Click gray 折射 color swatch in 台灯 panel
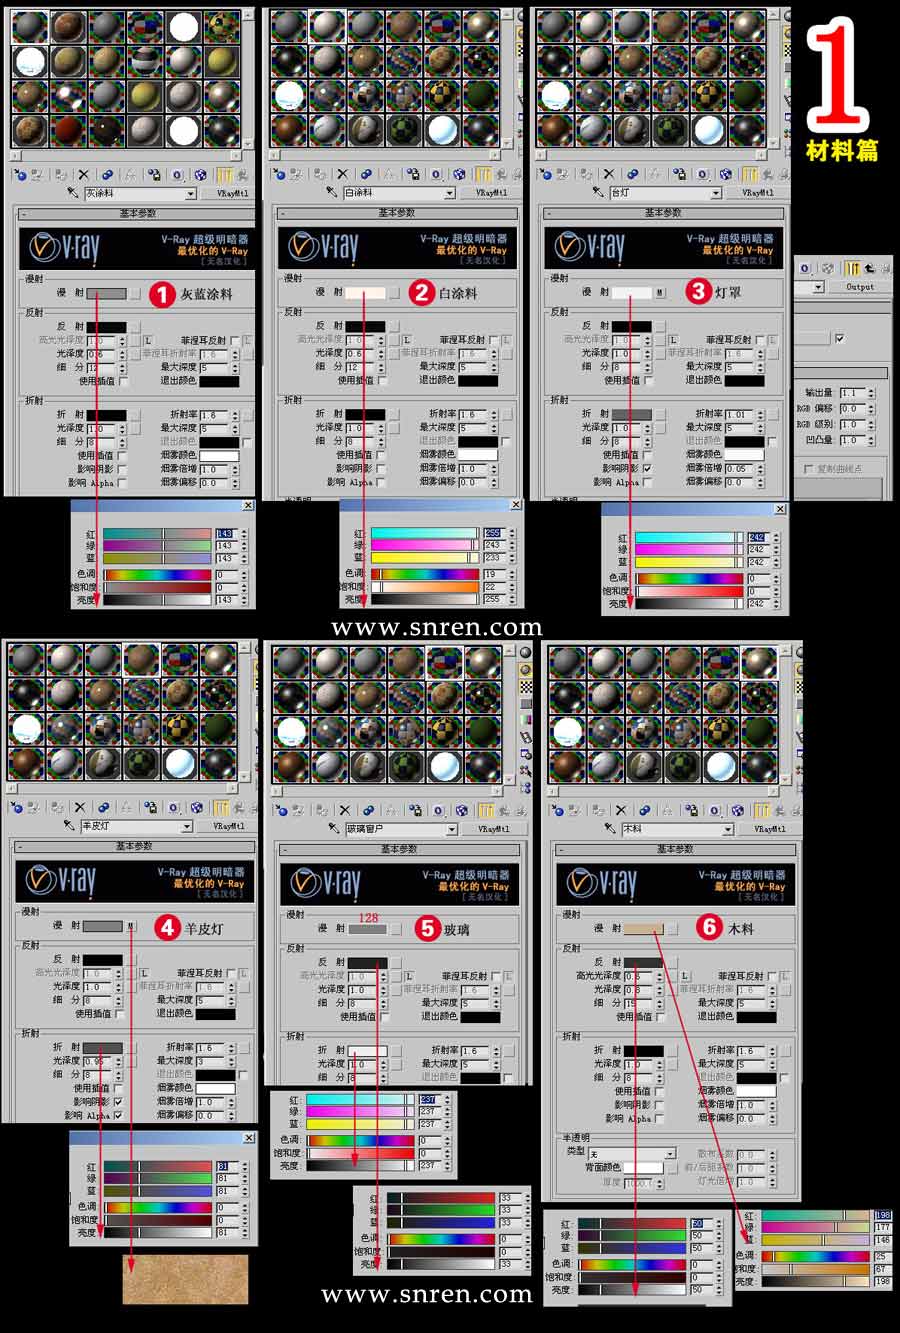This screenshot has height=1333, width=900. coord(631,414)
